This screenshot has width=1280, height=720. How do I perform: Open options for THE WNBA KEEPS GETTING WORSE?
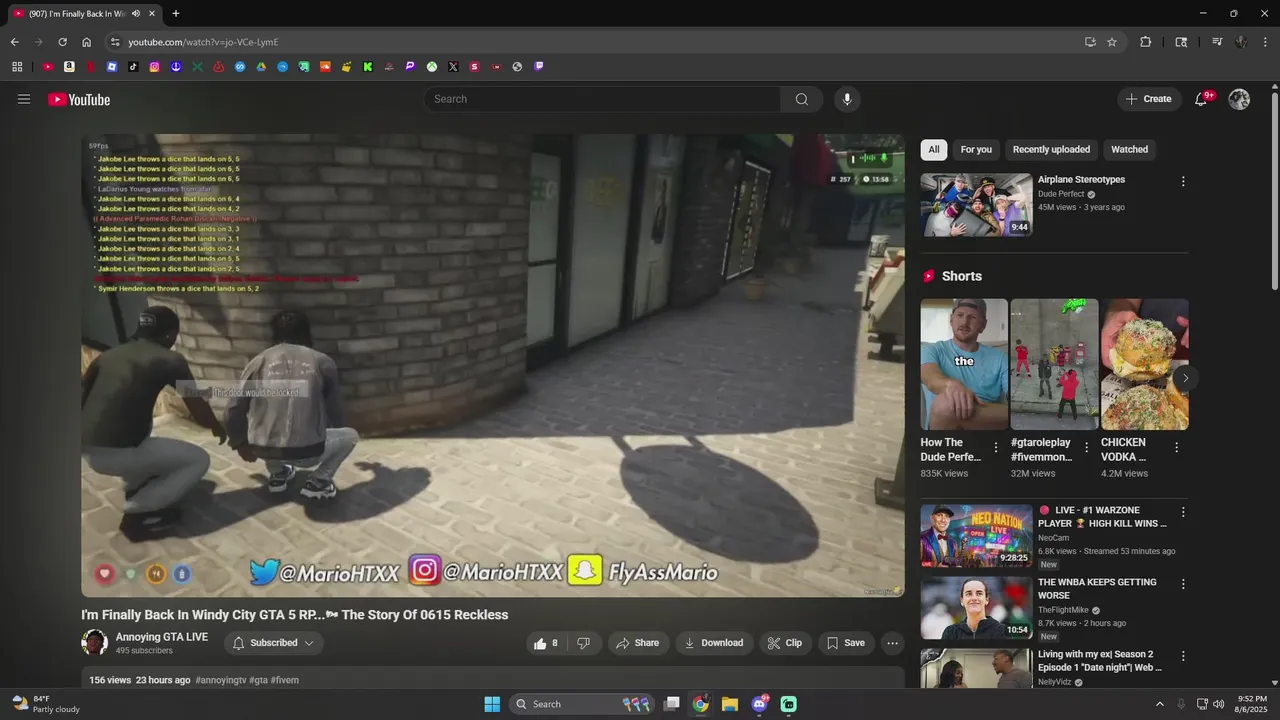1183,584
